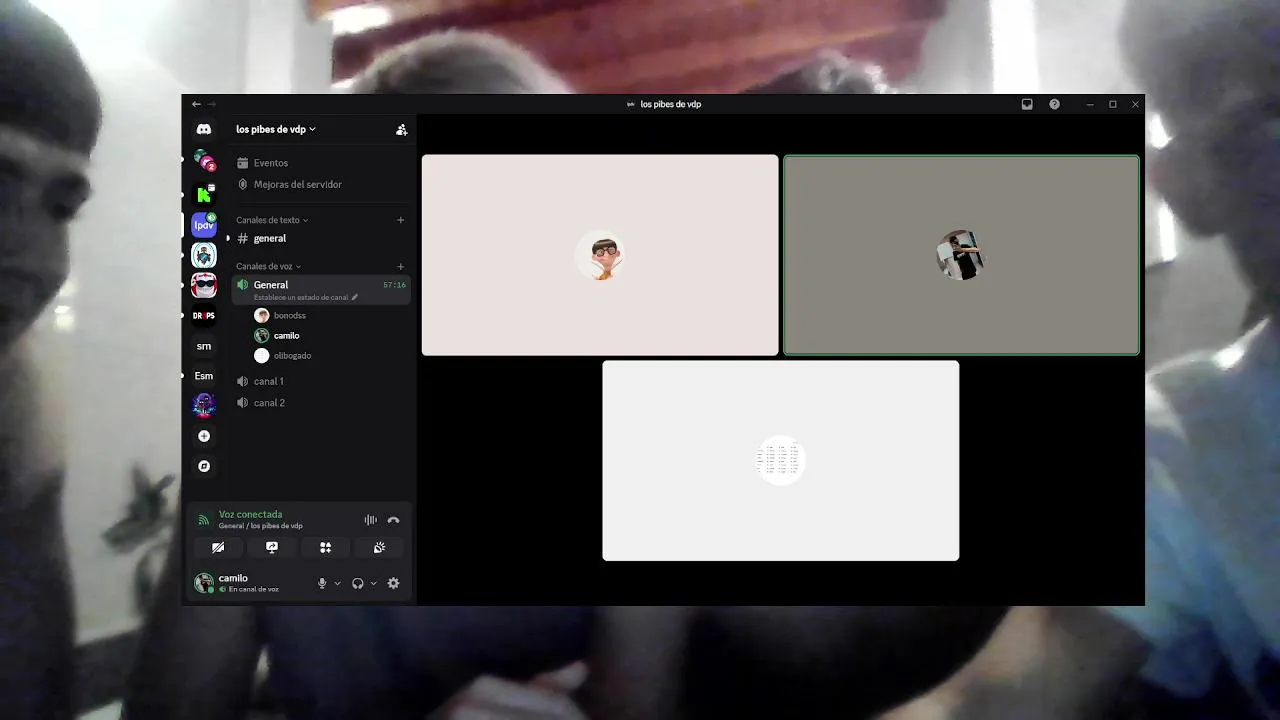Focus the bottom white avatar video tile

click(x=780, y=460)
